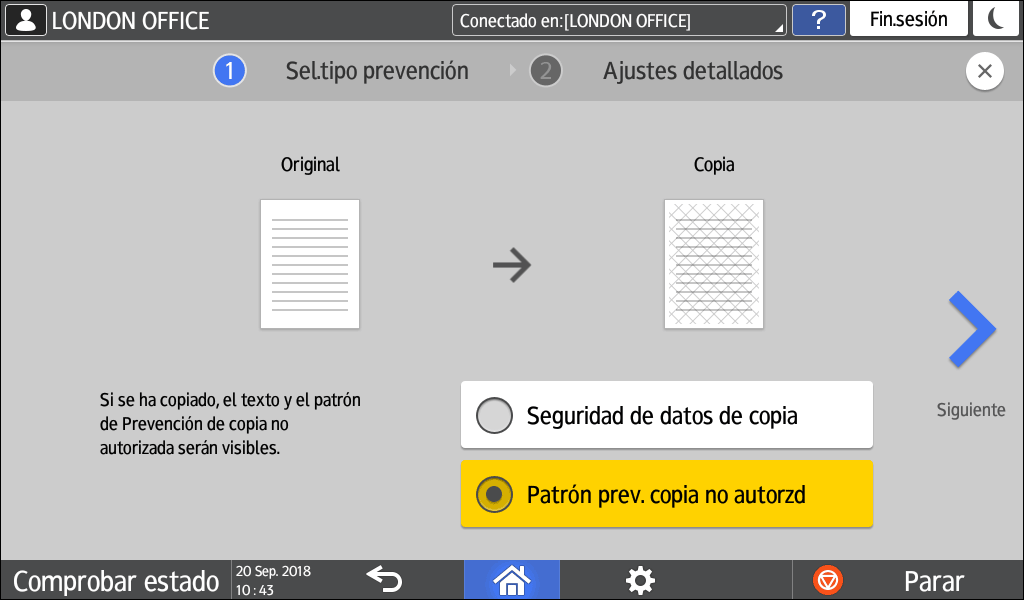The image size is (1024, 600).
Task: Click the user profile icon
Action: [x=25, y=20]
